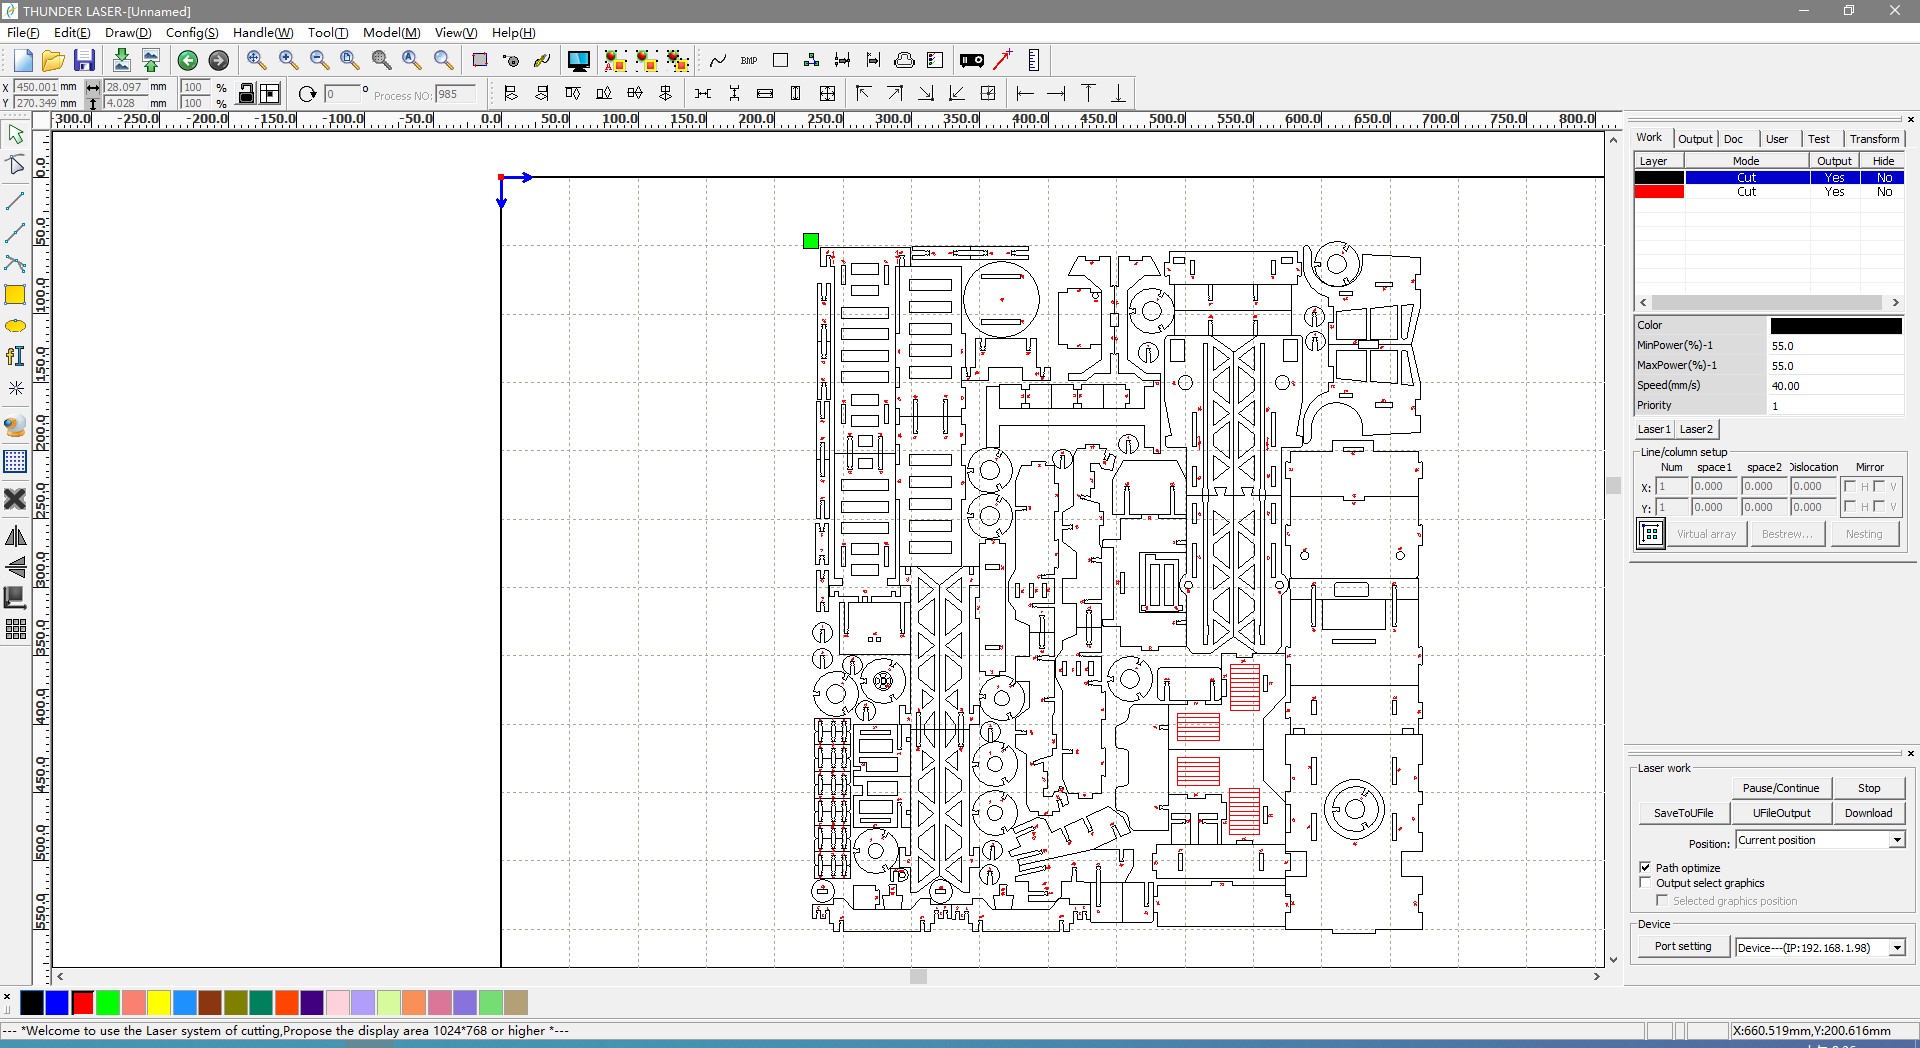This screenshot has height=1048, width=1920.
Task: Switch to the Transform tab
Action: click(x=1874, y=139)
